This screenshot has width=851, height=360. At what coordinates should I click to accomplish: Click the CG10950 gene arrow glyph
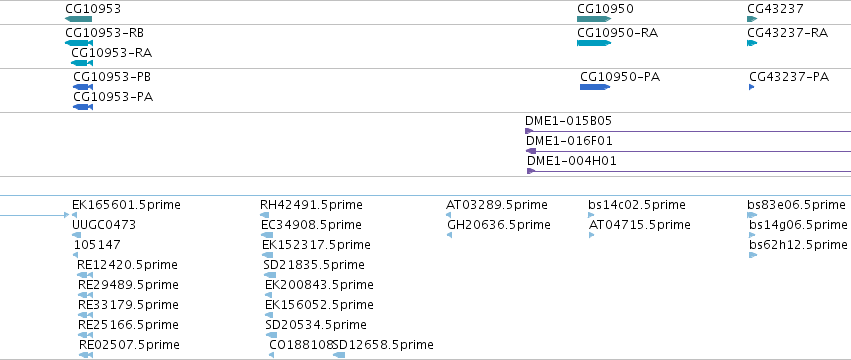pyautogui.click(x=594, y=19)
